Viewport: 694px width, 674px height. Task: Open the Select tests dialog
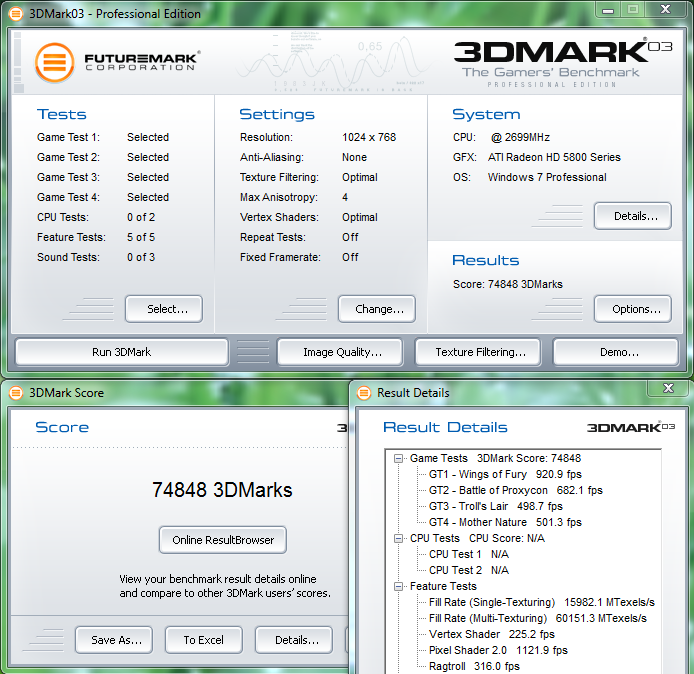[x=164, y=309]
